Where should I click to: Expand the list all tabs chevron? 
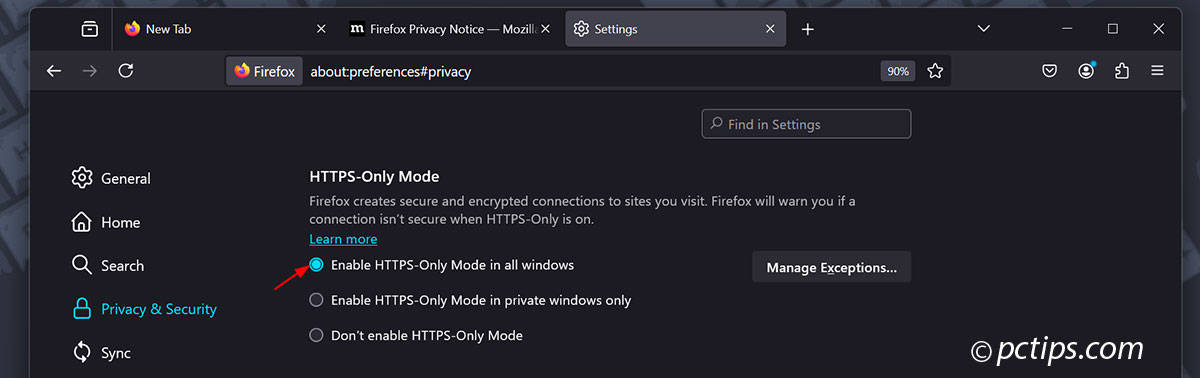tap(983, 29)
